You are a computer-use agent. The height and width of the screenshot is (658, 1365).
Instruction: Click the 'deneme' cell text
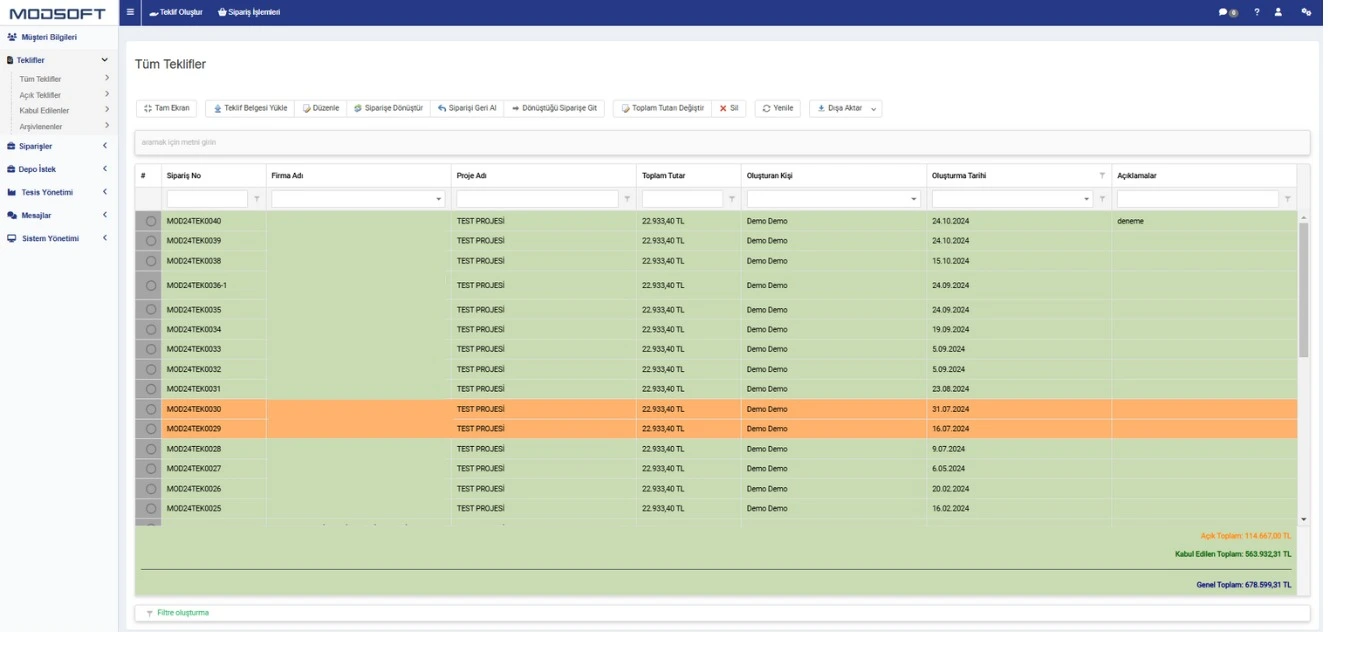[1130, 221]
